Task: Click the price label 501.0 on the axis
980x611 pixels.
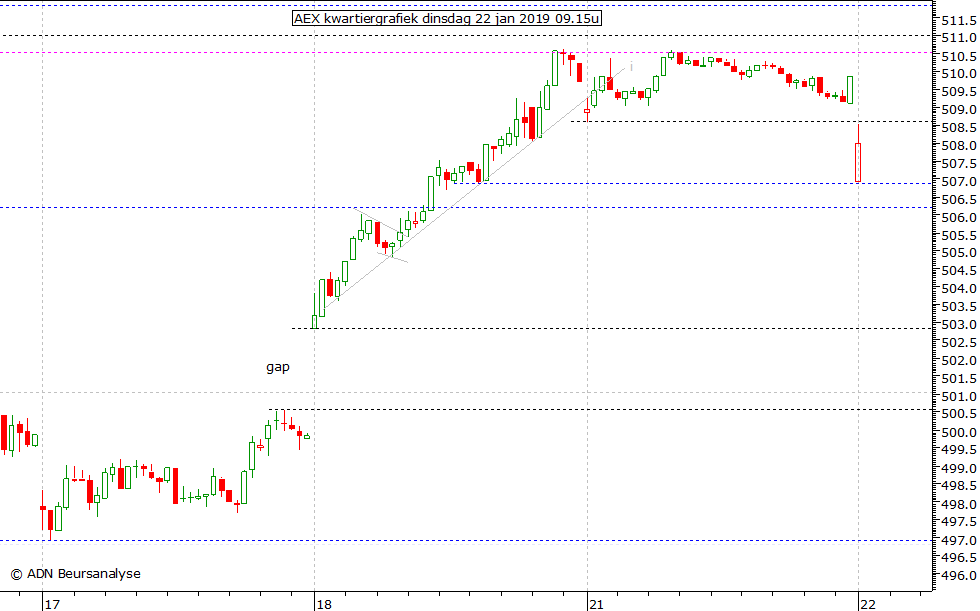Action: click(x=959, y=397)
